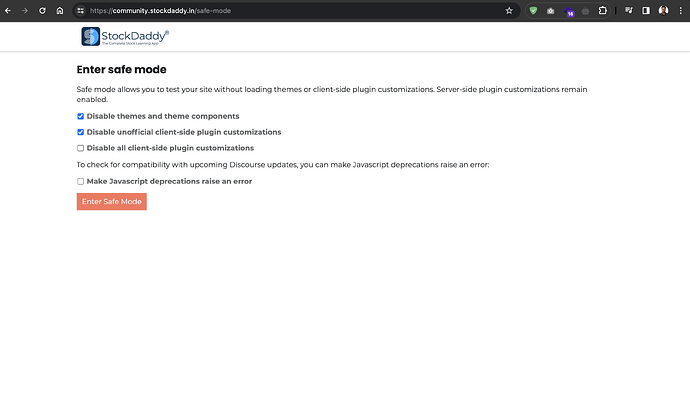Reload the safe-mode page
This screenshot has width=690, height=400.
(x=42, y=11)
